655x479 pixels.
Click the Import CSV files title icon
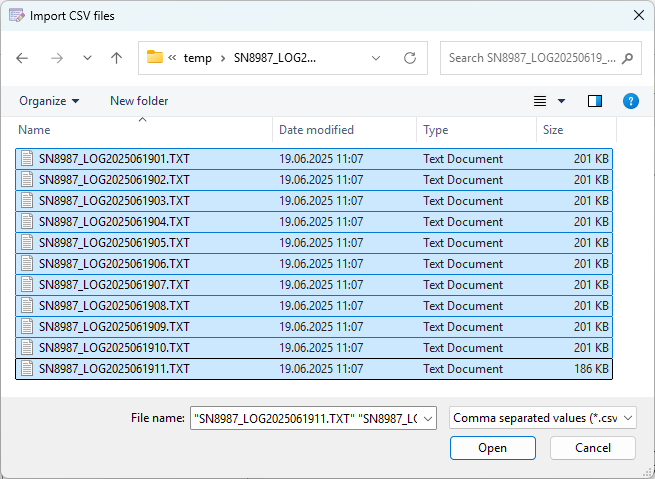pyautogui.click(x=17, y=16)
